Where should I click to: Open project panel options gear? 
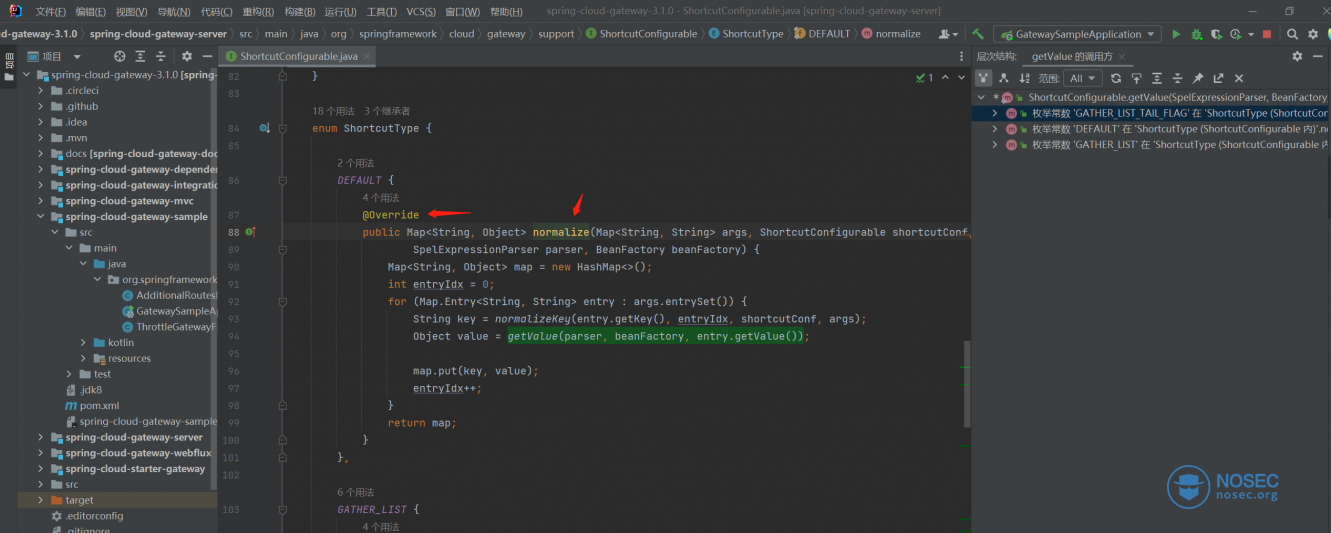click(187, 56)
